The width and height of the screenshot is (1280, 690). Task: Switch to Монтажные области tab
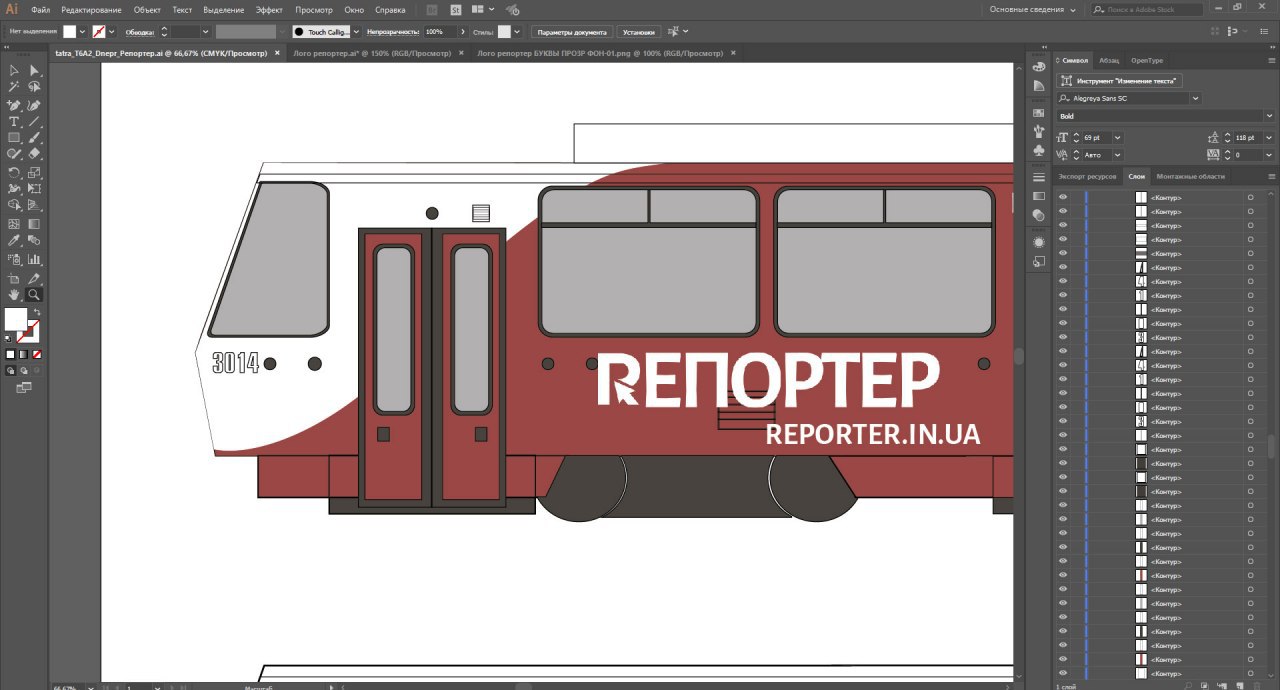coord(1190,176)
